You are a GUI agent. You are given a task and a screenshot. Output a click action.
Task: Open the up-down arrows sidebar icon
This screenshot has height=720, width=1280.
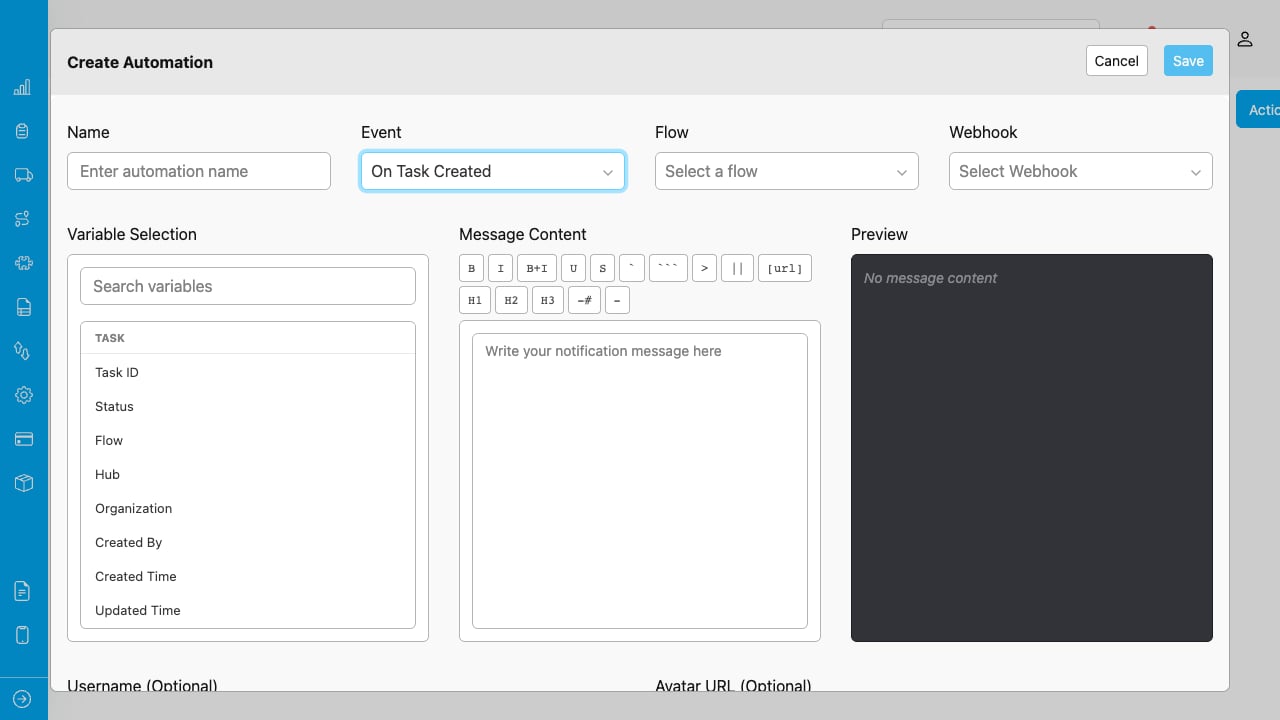pos(23,351)
